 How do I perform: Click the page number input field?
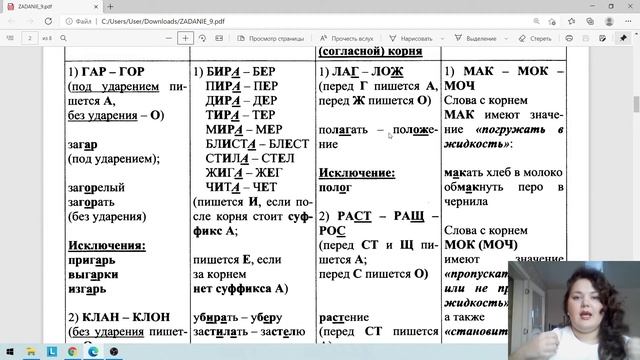29,38
